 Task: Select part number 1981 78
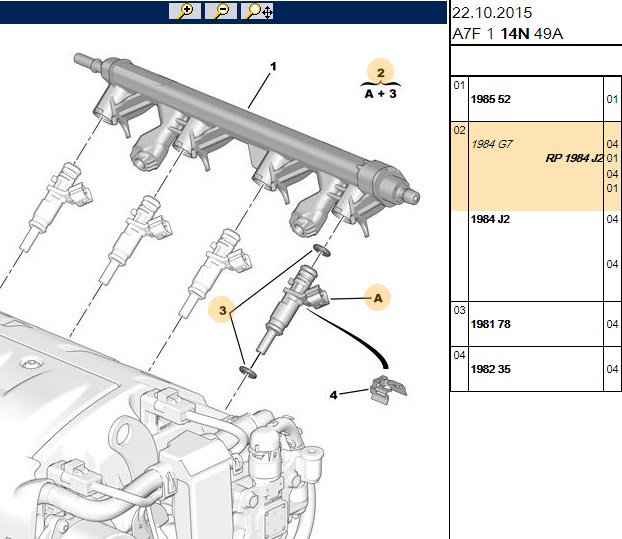(x=490, y=324)
